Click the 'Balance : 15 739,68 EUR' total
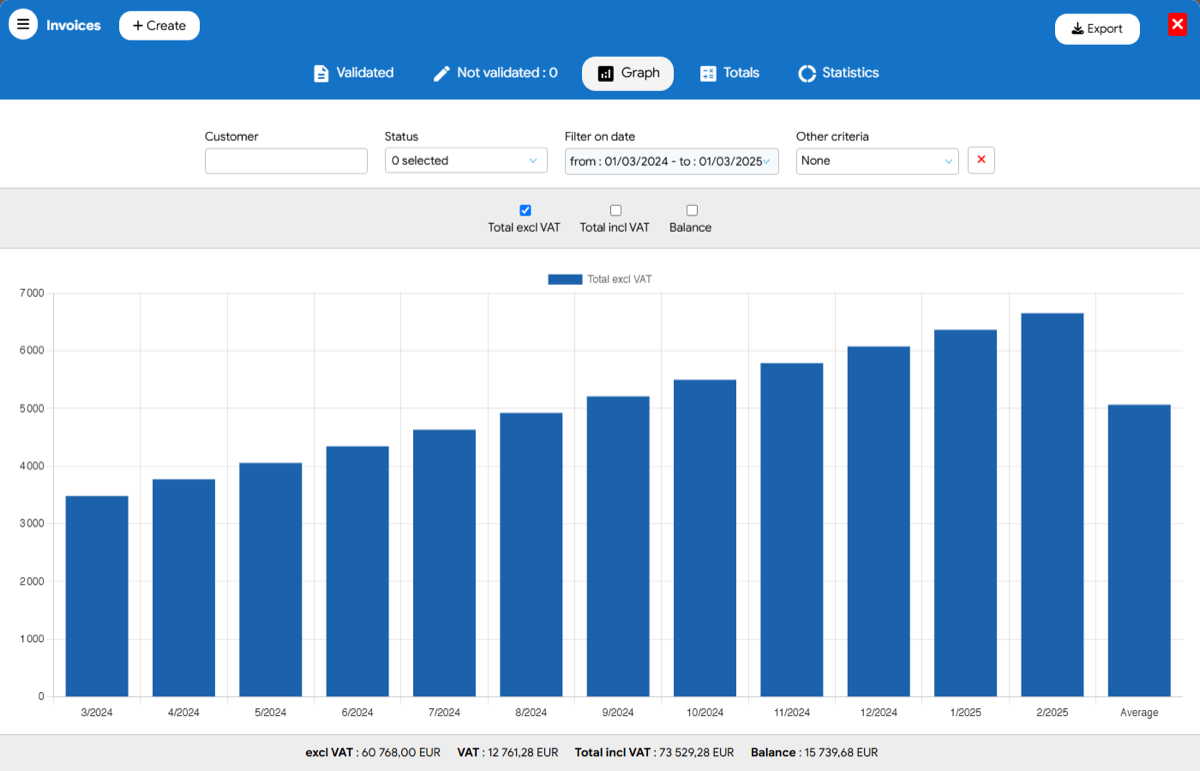This screenshot has width=1200, height=771. click(x=815, y=753)
